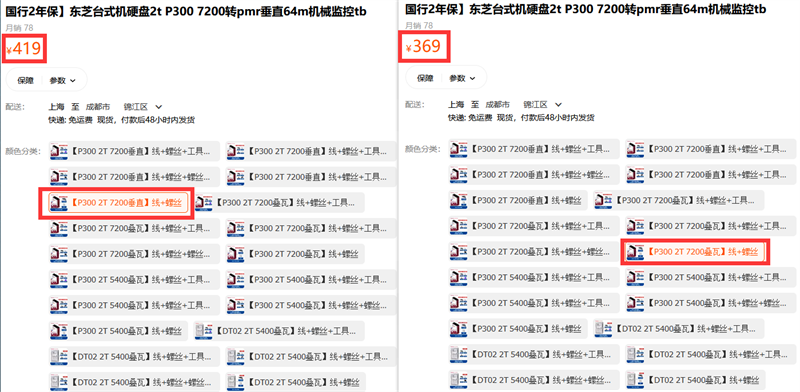Click 快递: 免运费 shipping text on right page

pos(470,118)
